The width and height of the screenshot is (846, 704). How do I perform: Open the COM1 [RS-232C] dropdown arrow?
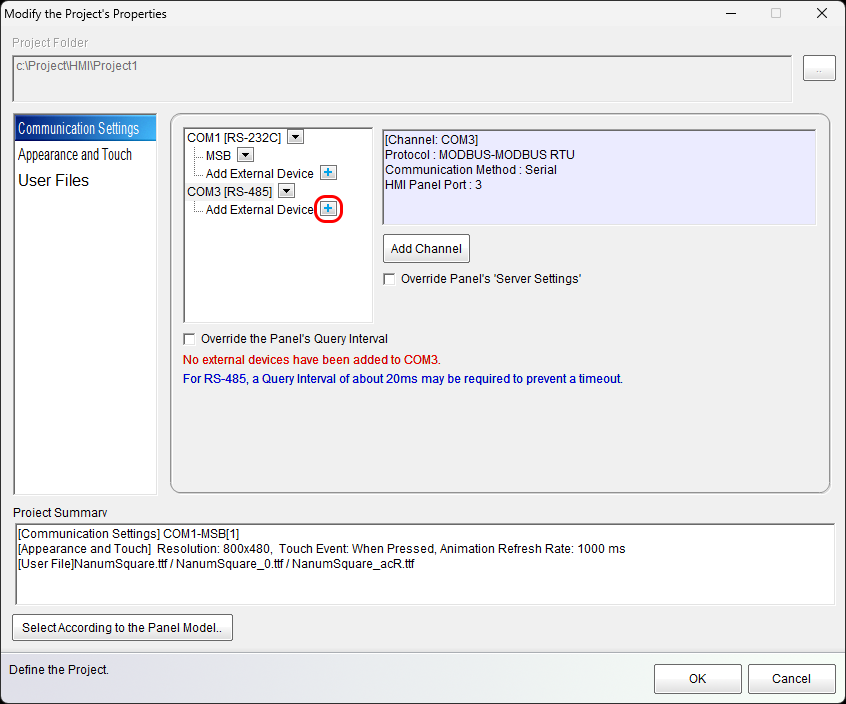pyautogui.click(x=295, y=137)
